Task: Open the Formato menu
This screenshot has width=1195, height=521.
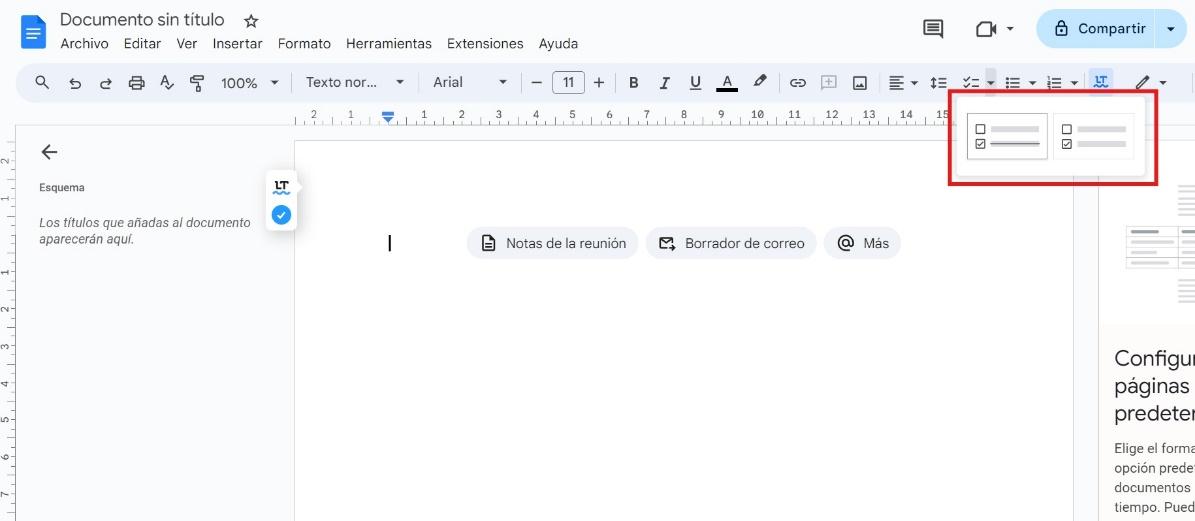Action: click(304, 43)
